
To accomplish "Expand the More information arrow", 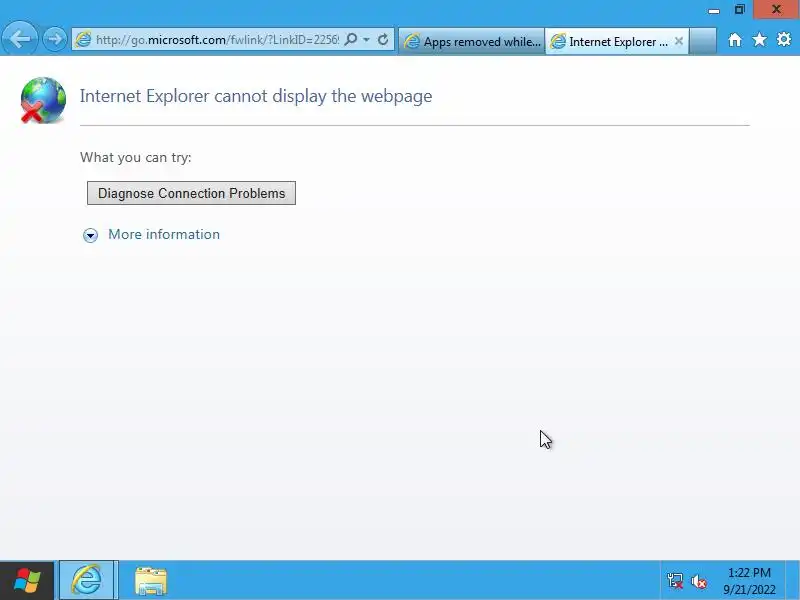I will tap(90, 235).
